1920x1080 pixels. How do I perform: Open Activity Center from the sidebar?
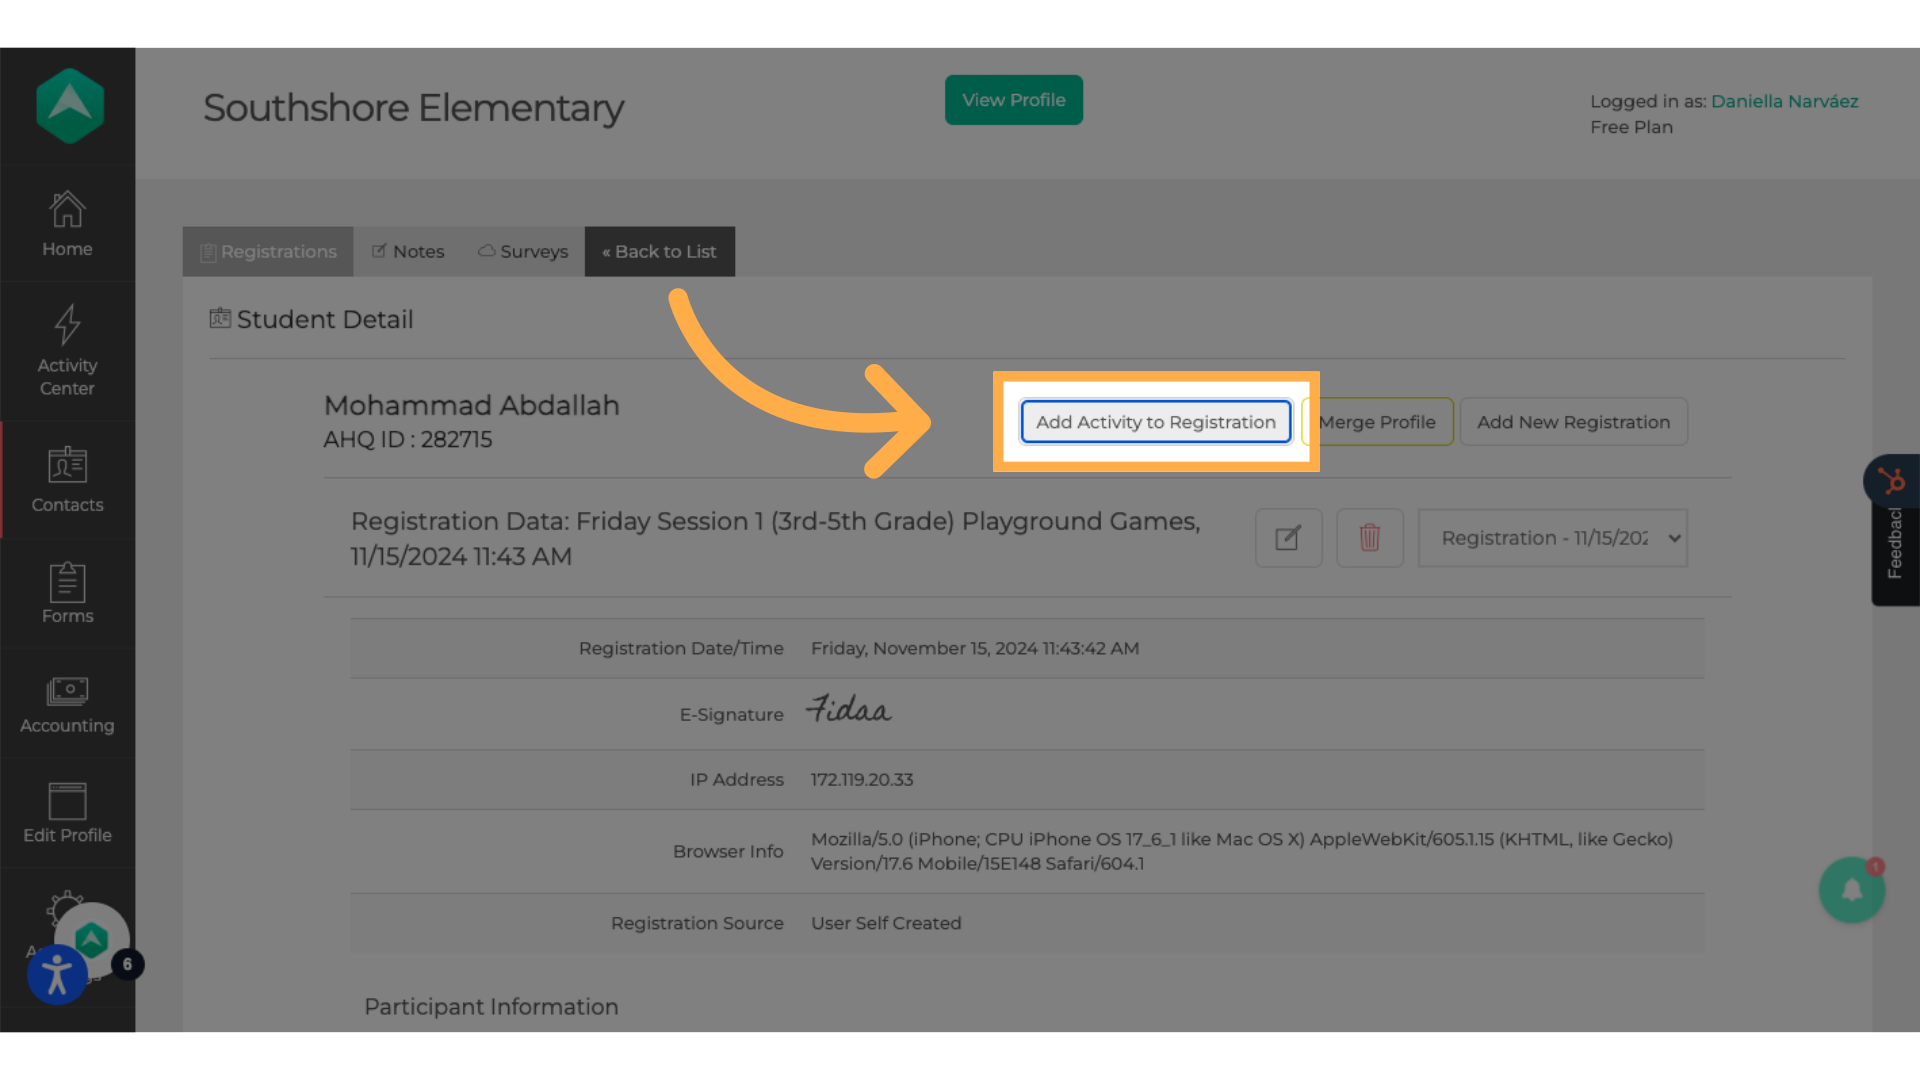67,351
